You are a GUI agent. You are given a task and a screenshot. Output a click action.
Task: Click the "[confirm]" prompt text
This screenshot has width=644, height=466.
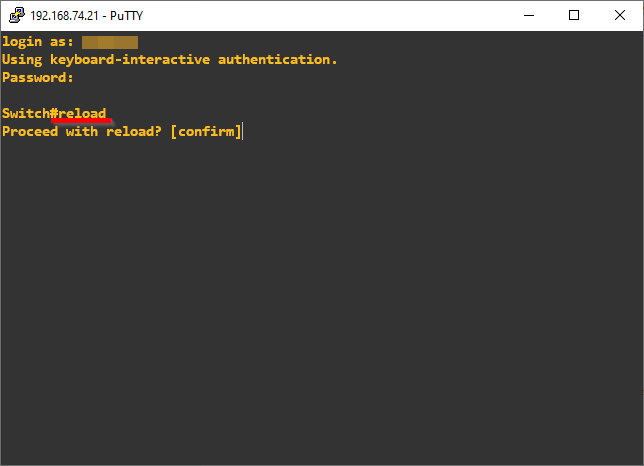(x=206, y=131)
